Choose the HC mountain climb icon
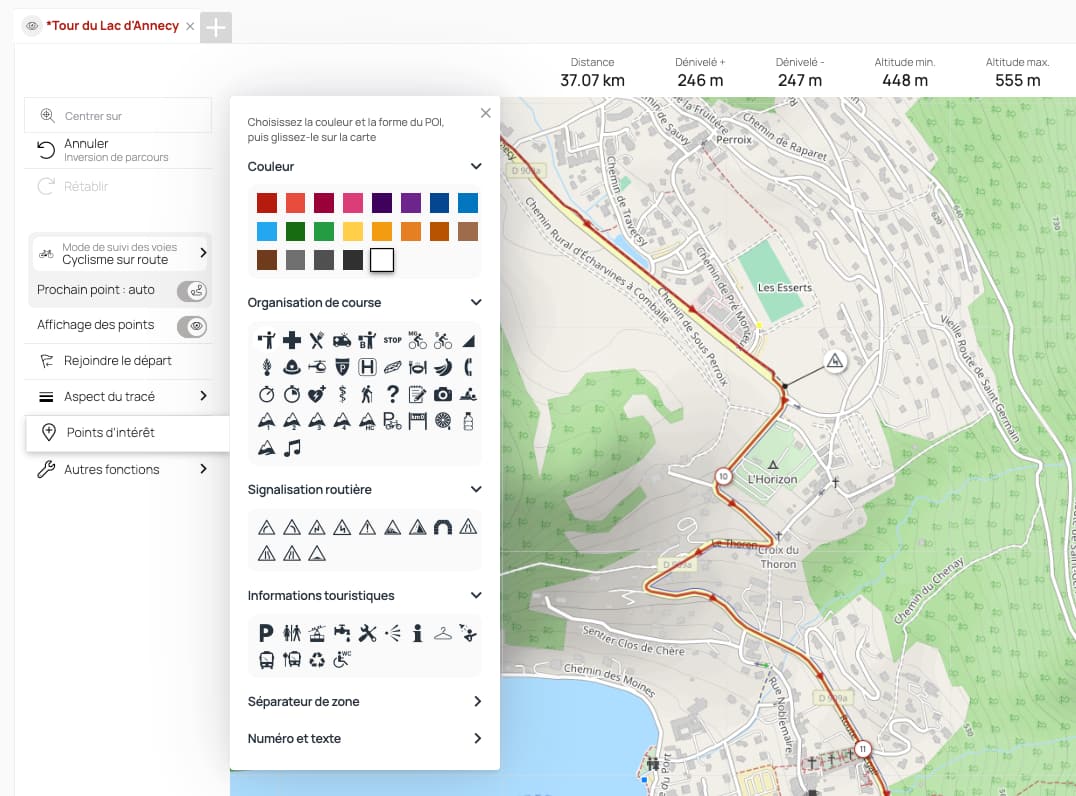 (x=367, y=421)
